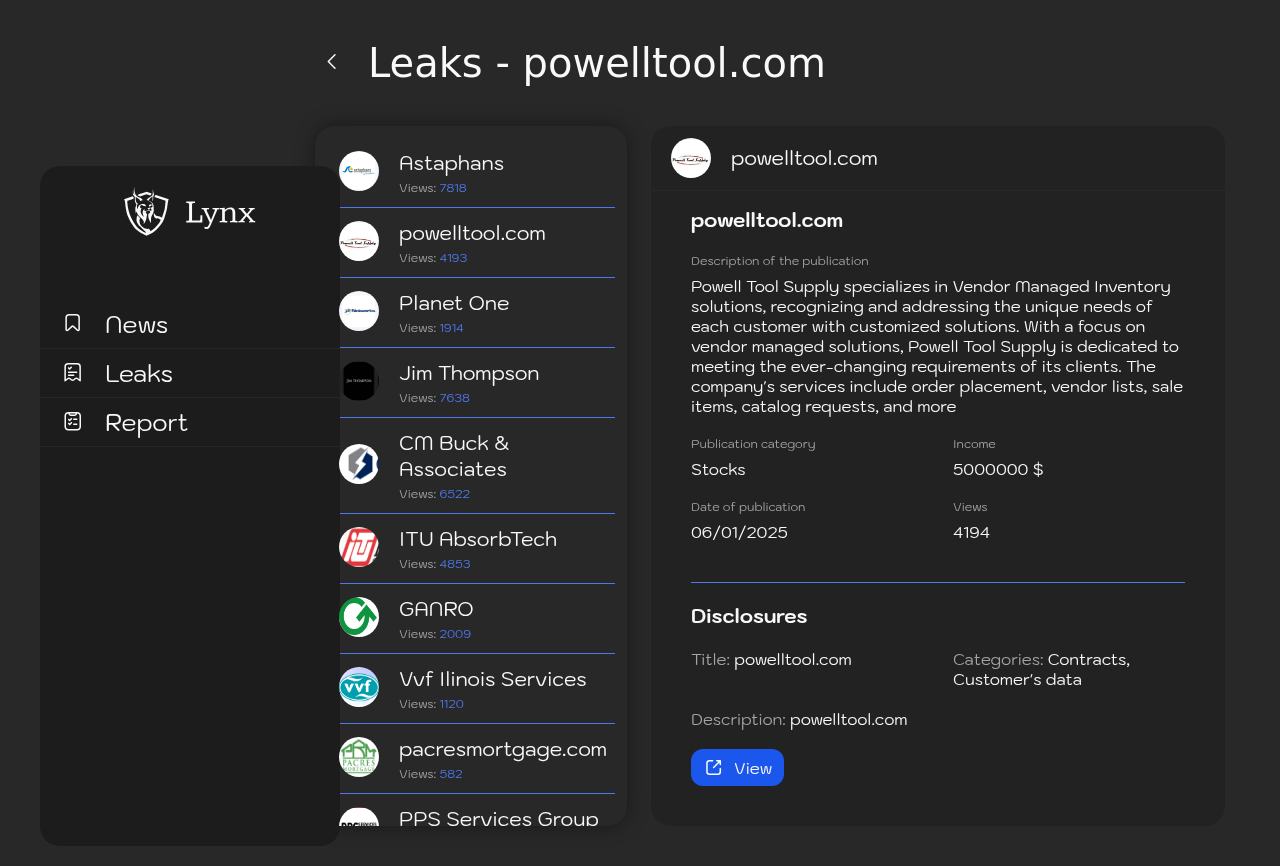Image resolution: width=1280 pixels, height=866 pixels.
Task: Select Astaphans leak entry
Action: [477, 172]
